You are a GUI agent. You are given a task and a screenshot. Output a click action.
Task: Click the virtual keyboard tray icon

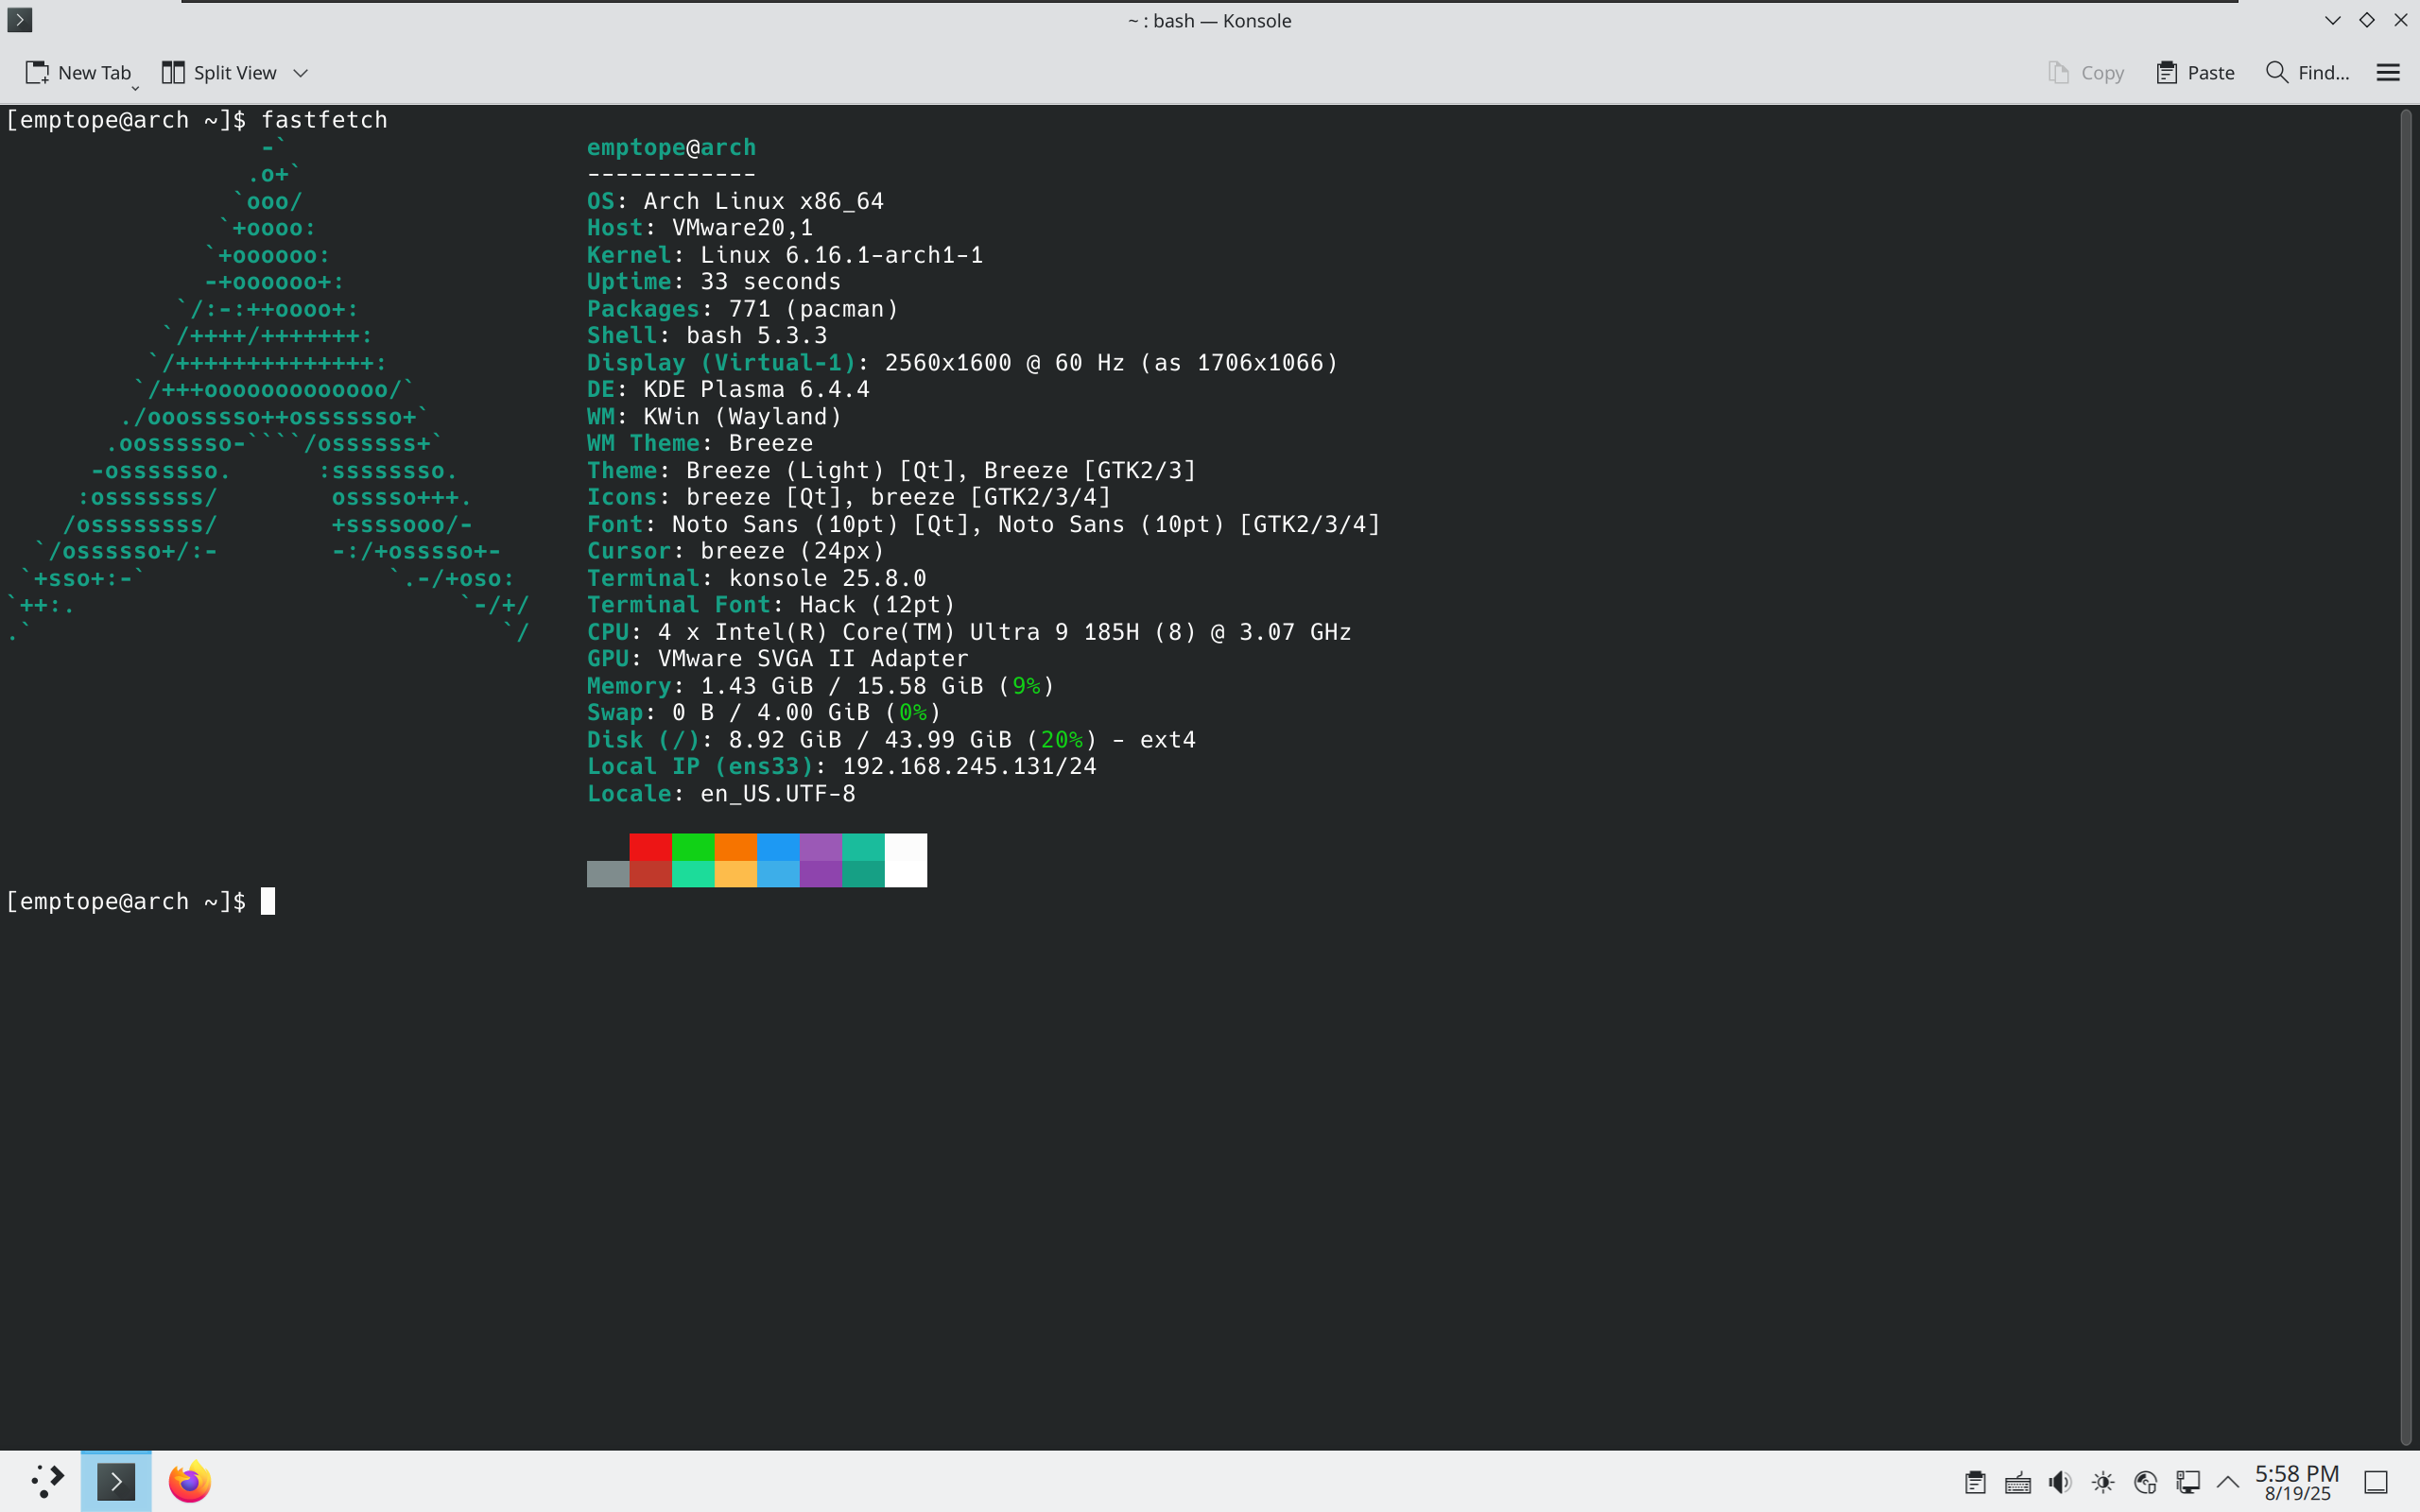coord(2017,1482)
